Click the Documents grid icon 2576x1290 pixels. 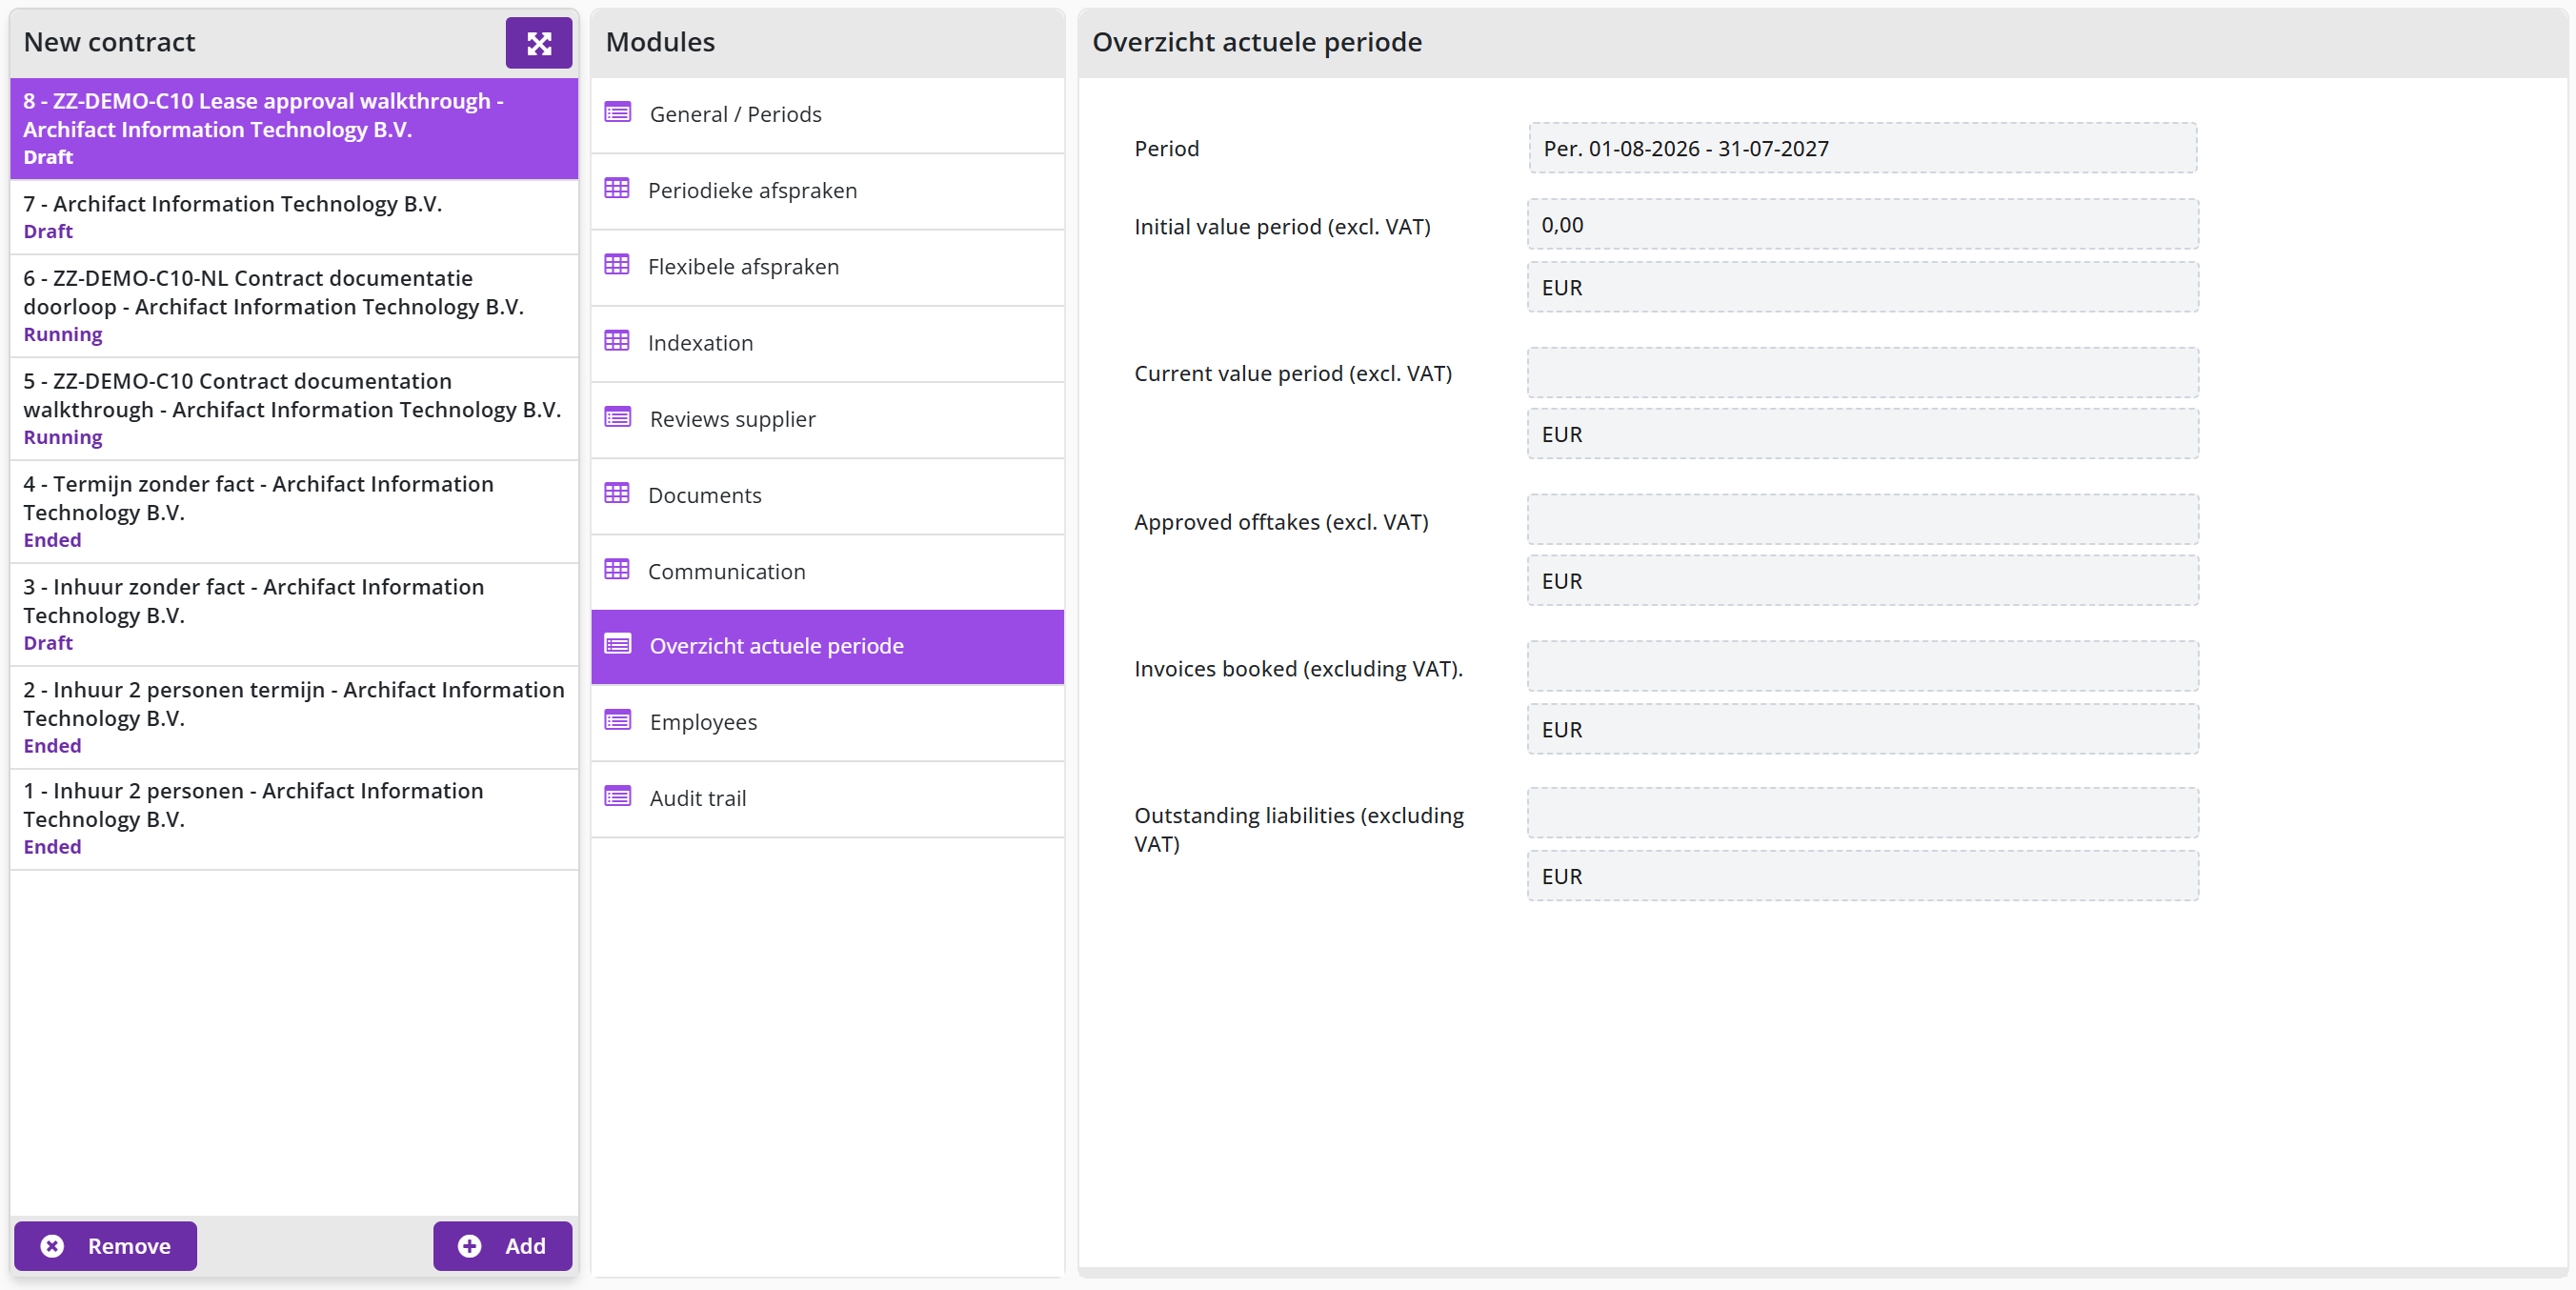[x=616, y=493]
